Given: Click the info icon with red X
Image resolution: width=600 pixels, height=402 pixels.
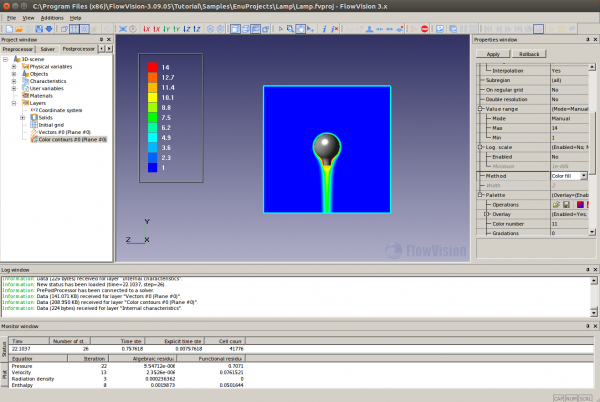Looking at the screenshot, I should [x=334, y=29].
